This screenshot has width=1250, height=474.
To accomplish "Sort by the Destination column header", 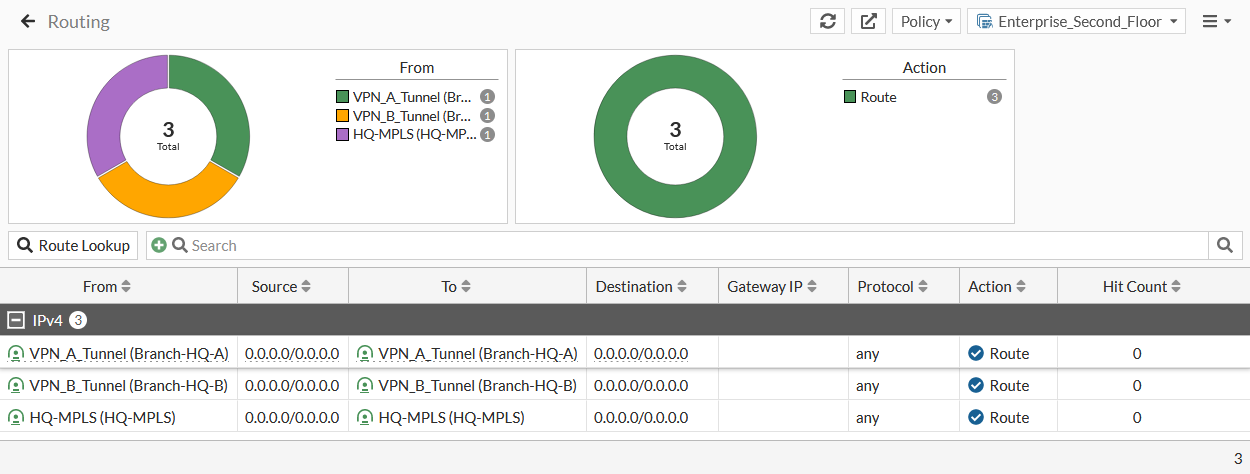I will [641, 286].
